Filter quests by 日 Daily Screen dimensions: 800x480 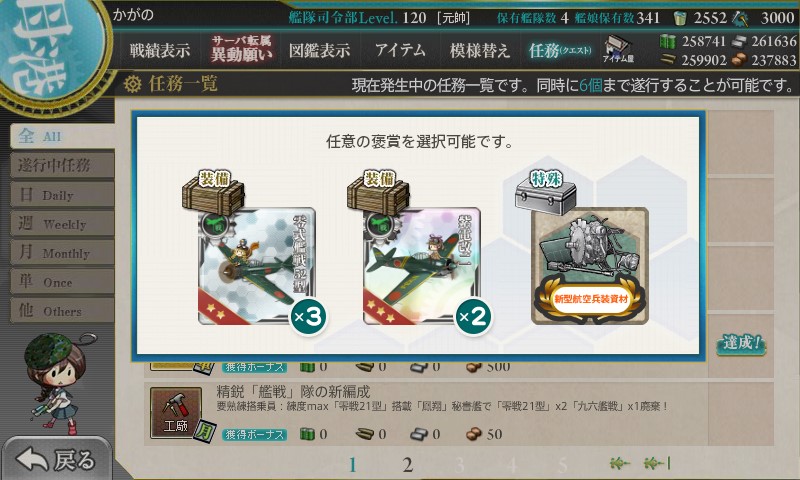62,194
